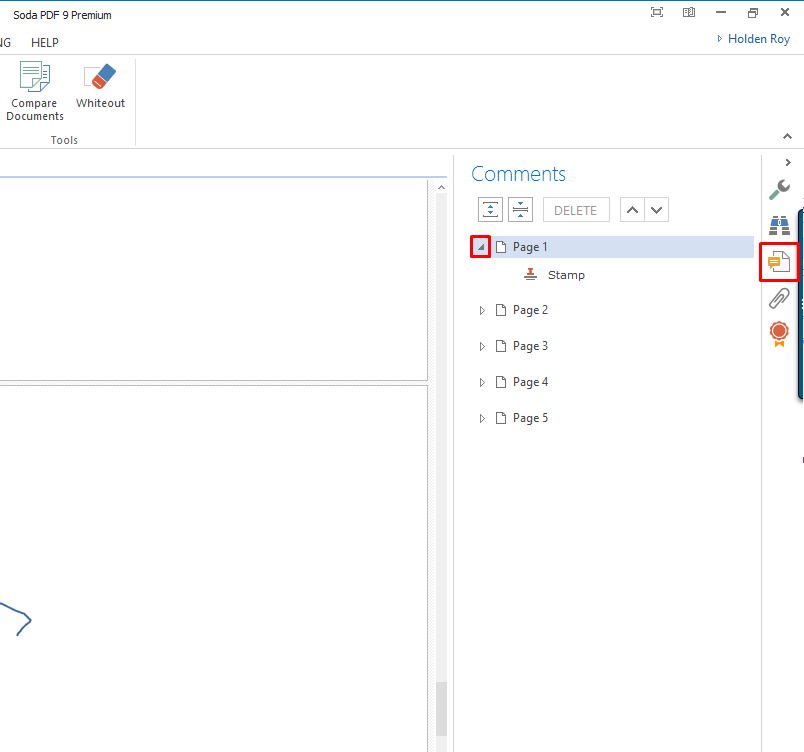
Task: Open the binoculars search sidebar panel
Action: coord(779,226)
